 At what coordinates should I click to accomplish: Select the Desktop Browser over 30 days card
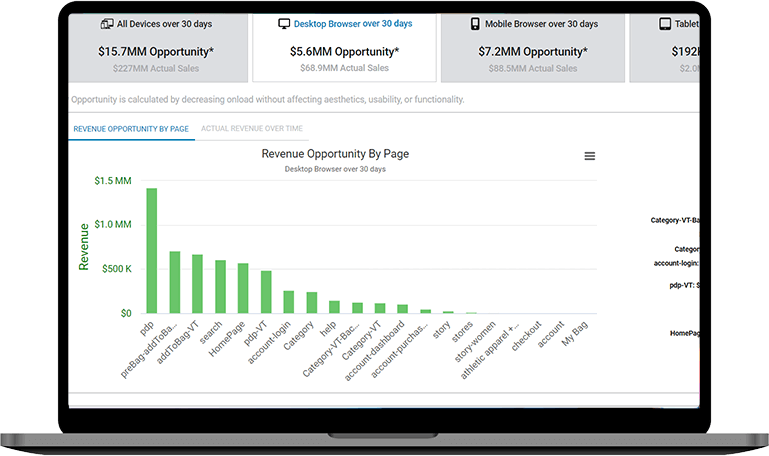click(344, 47)
